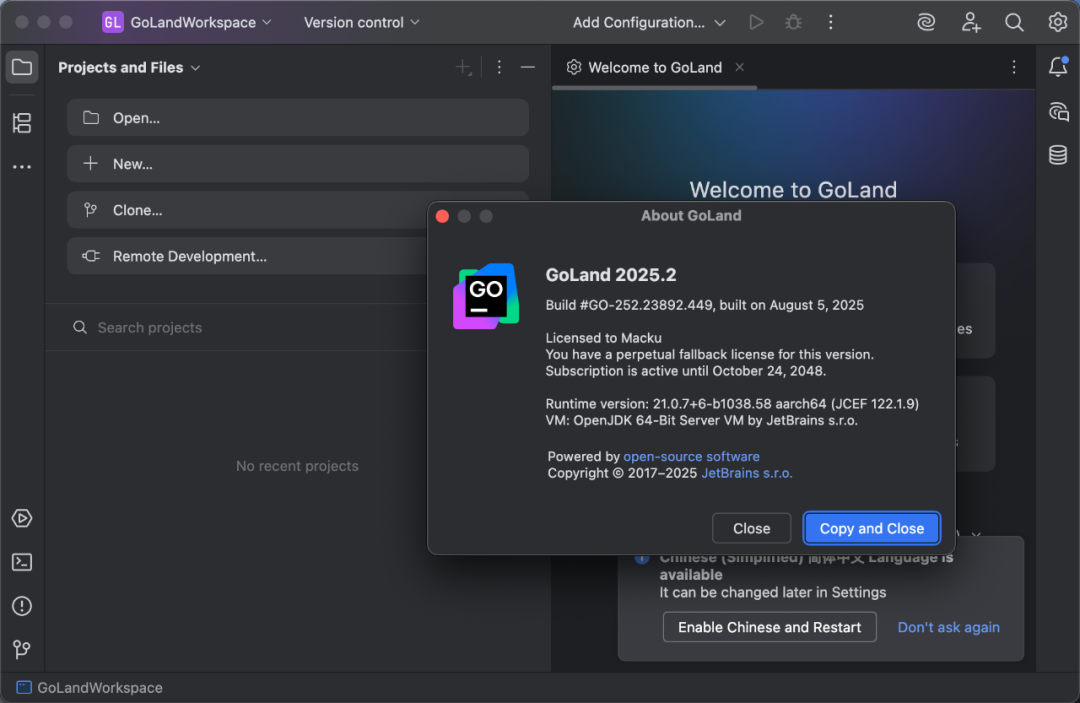Click Copy and Close button
This screenshot has height=703, width=1080.
[872, 528]
